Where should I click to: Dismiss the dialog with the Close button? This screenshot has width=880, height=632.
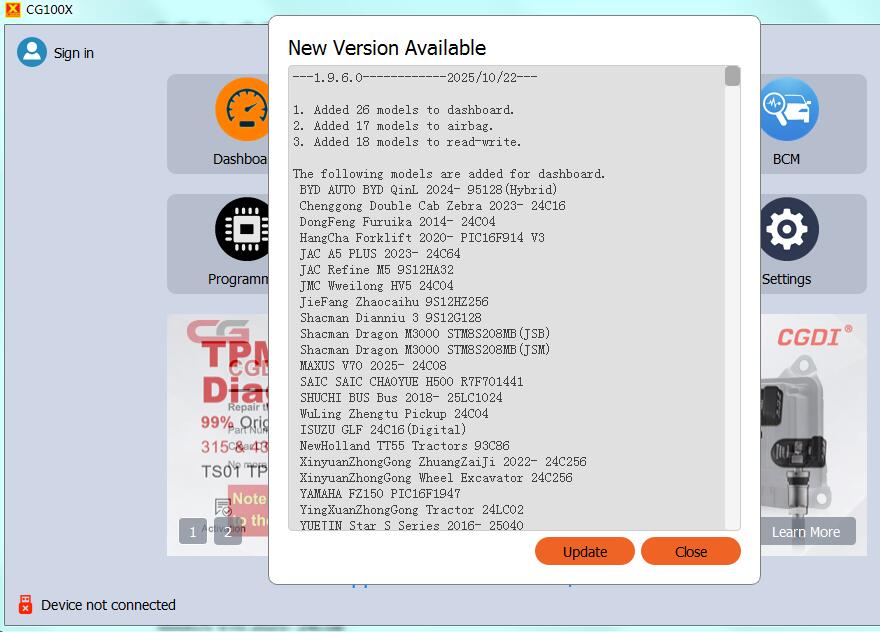pos(690,551)
